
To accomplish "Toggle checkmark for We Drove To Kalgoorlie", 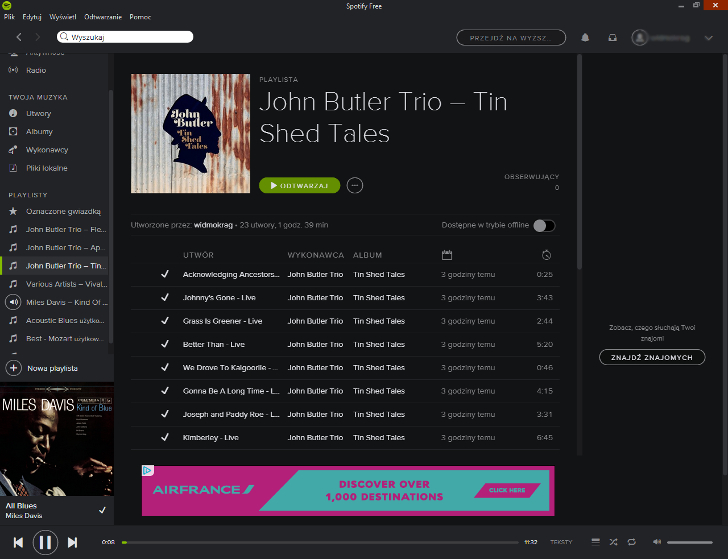I will (x=165, y=367).
